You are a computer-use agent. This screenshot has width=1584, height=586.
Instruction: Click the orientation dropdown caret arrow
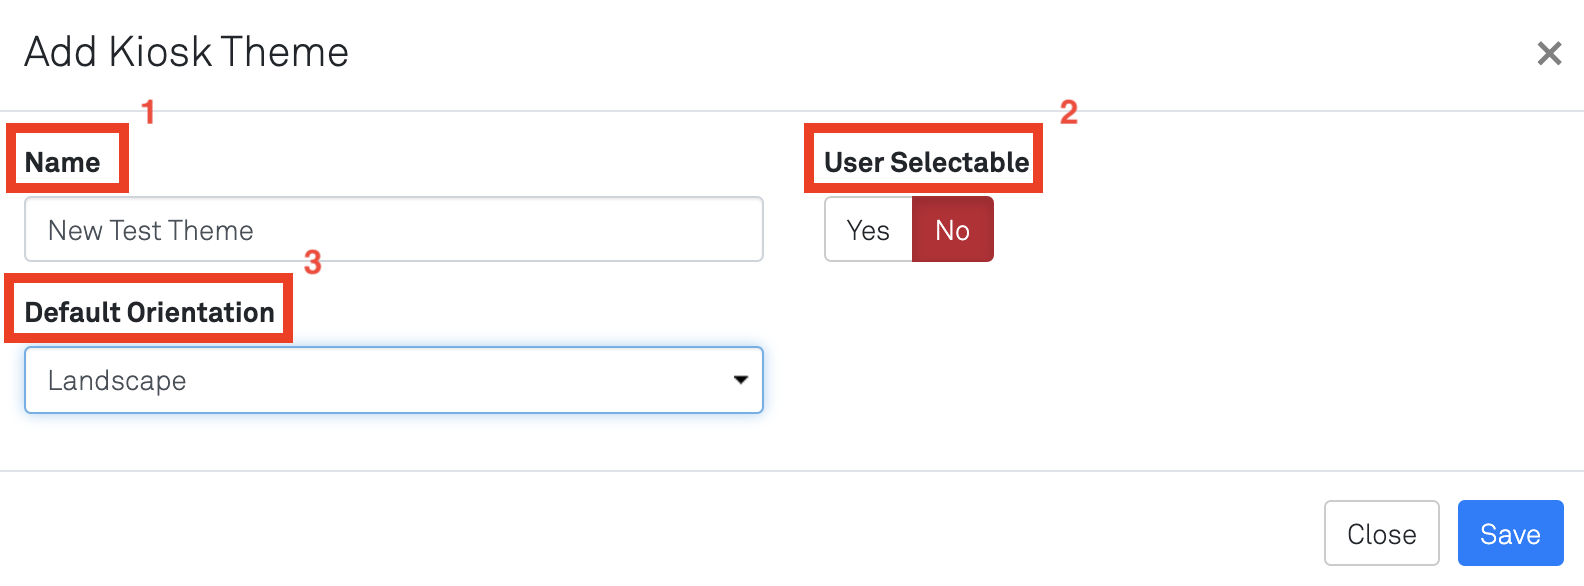[741, 380]
